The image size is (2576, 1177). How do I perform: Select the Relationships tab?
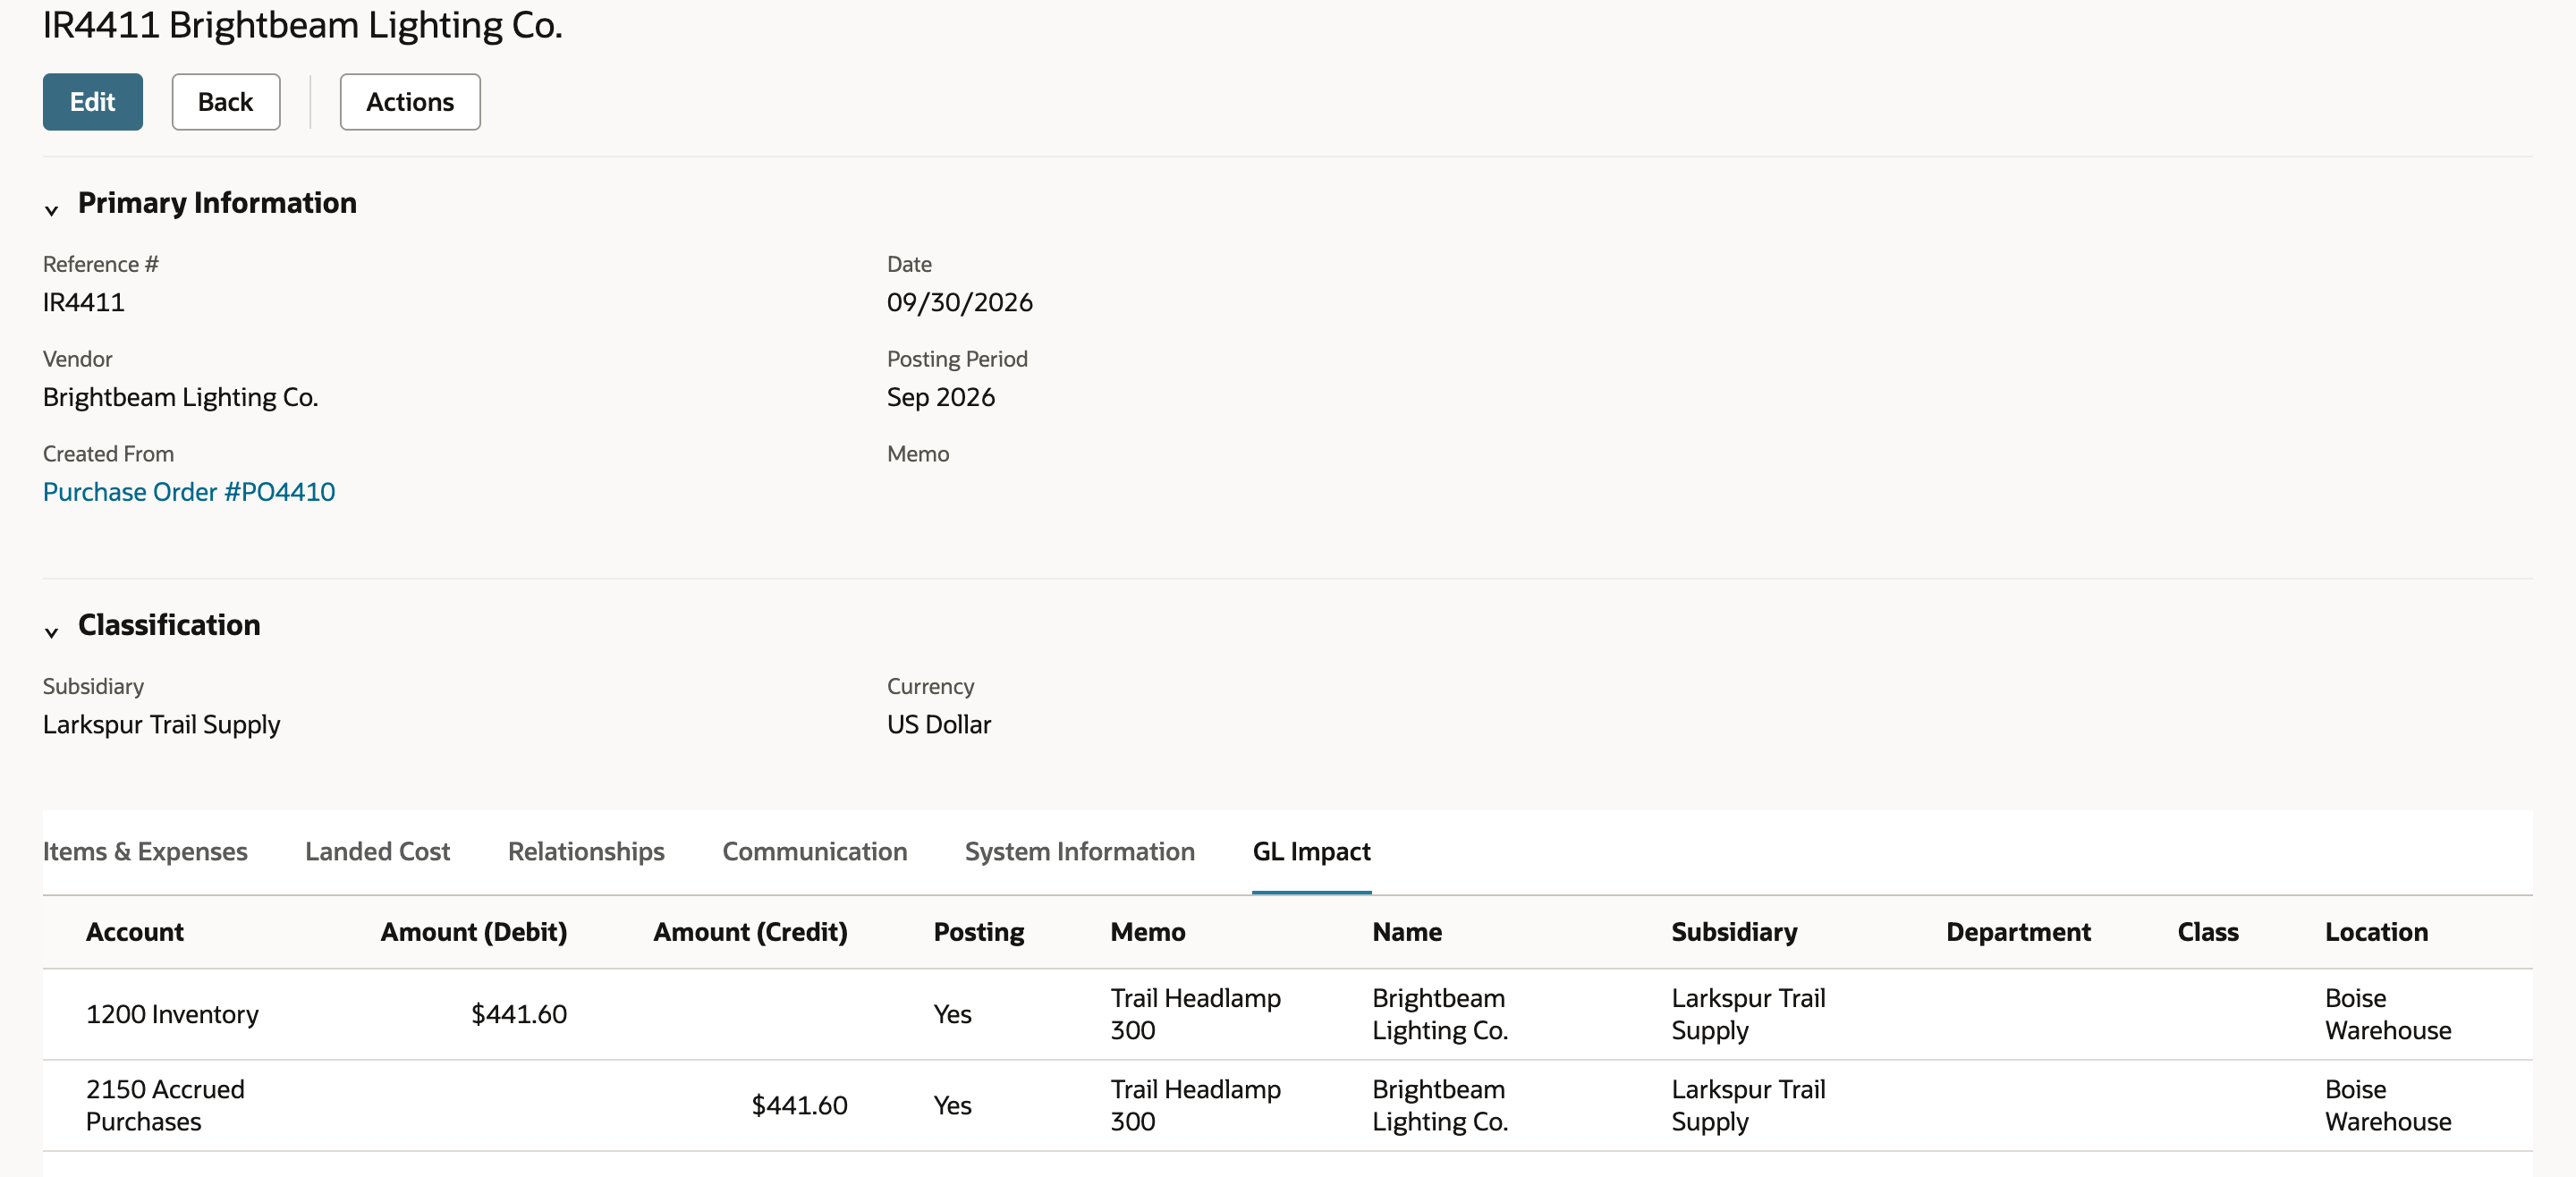tap(586, 851)
